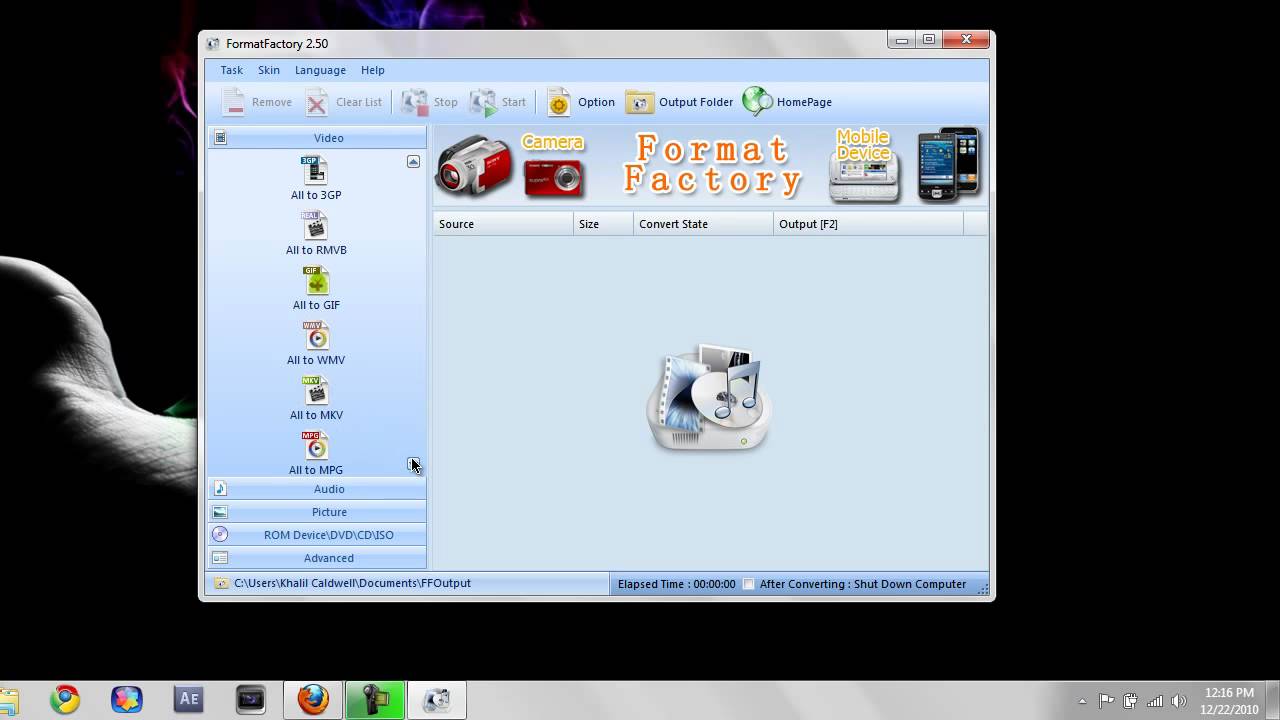Screen dimensions: 1280x720
Task: Launch Google Chrome from the taskbar
Action: pyautogui.click(x=65, y=699)
